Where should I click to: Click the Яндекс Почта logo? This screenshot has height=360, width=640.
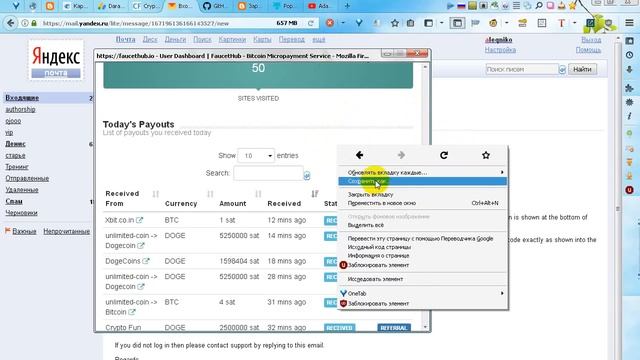point(56,60)
